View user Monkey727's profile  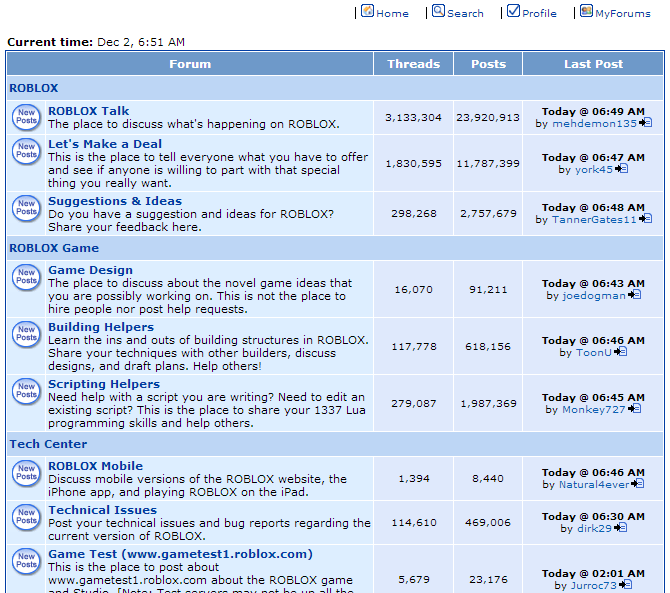tap(594, 409)
